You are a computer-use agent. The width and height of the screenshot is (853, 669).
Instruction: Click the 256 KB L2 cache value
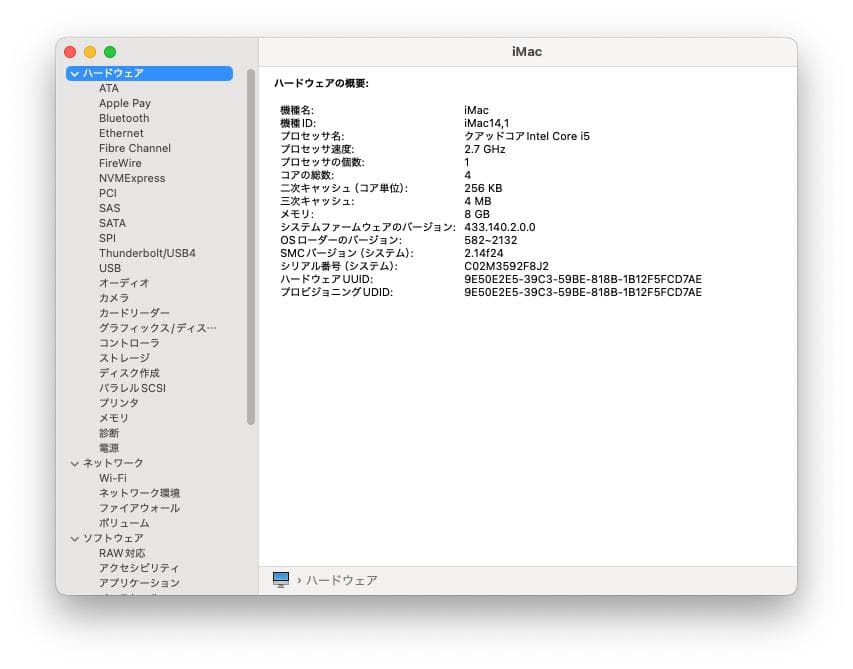click(x=483, y=188)
